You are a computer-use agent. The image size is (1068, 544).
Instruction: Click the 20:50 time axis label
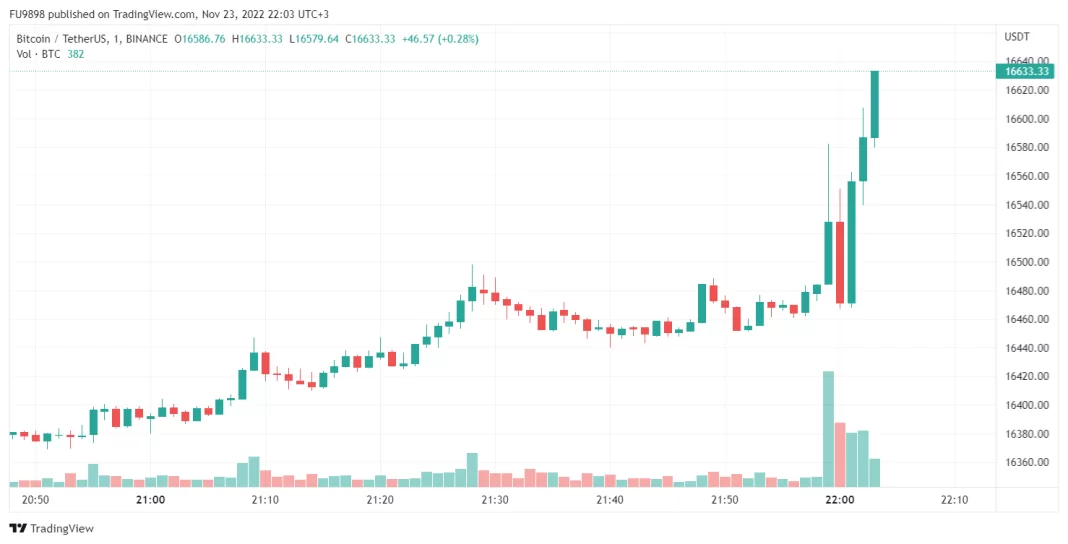click(35, 500)
